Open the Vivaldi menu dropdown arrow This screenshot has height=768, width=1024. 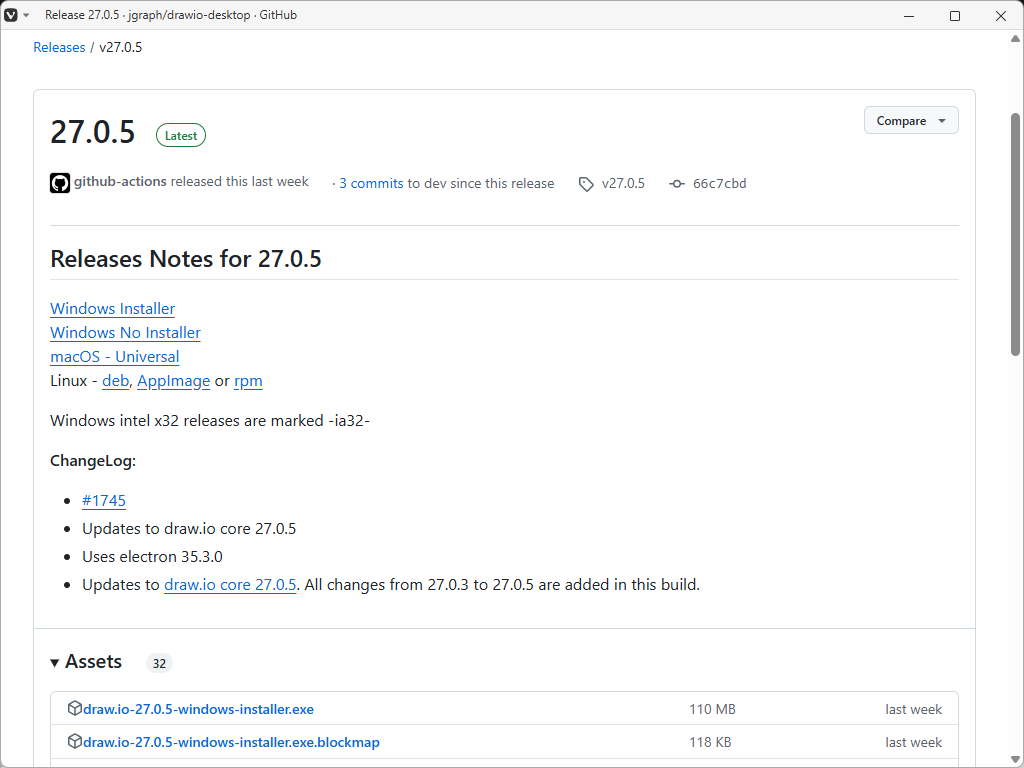(26, 15)
